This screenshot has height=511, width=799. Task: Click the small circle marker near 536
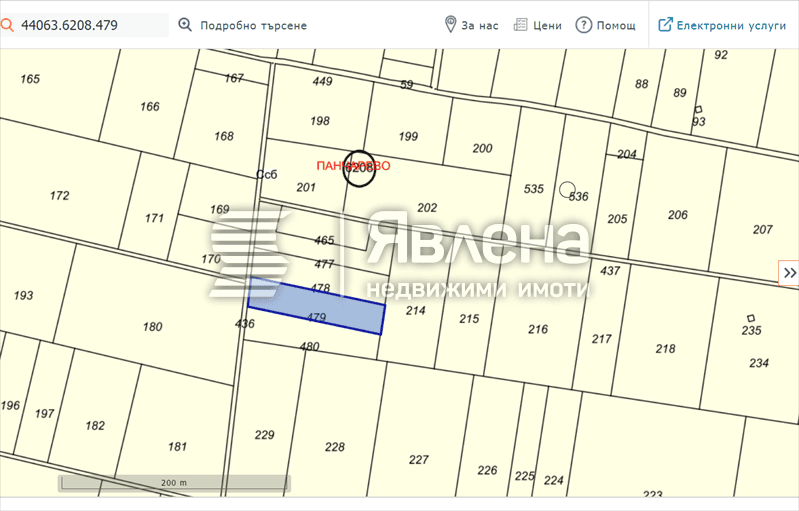tap(567, 190)
